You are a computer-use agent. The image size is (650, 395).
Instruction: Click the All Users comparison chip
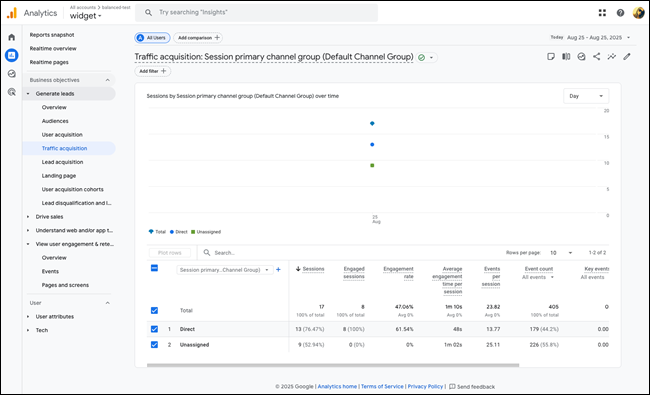point(152,38)
